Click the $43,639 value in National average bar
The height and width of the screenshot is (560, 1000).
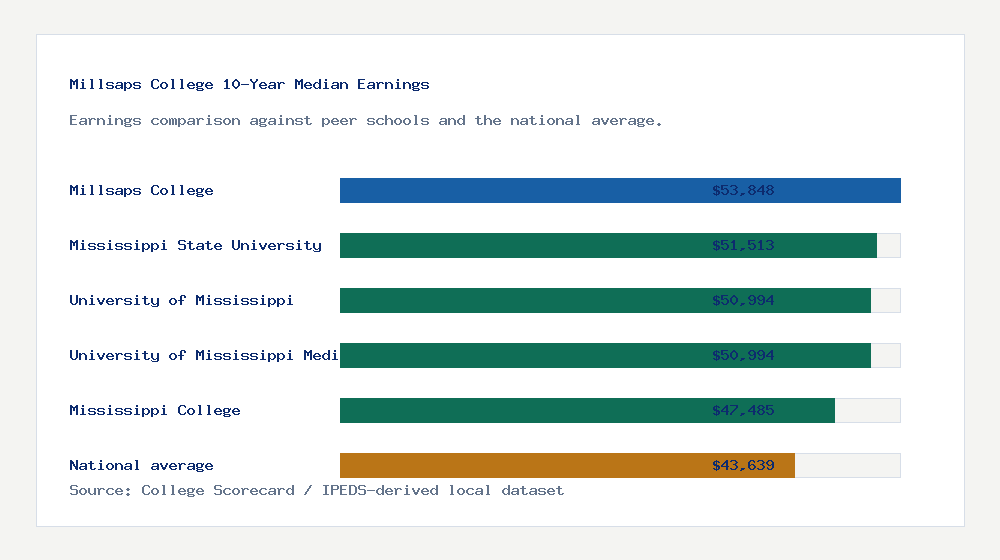[x=743, y=465]
